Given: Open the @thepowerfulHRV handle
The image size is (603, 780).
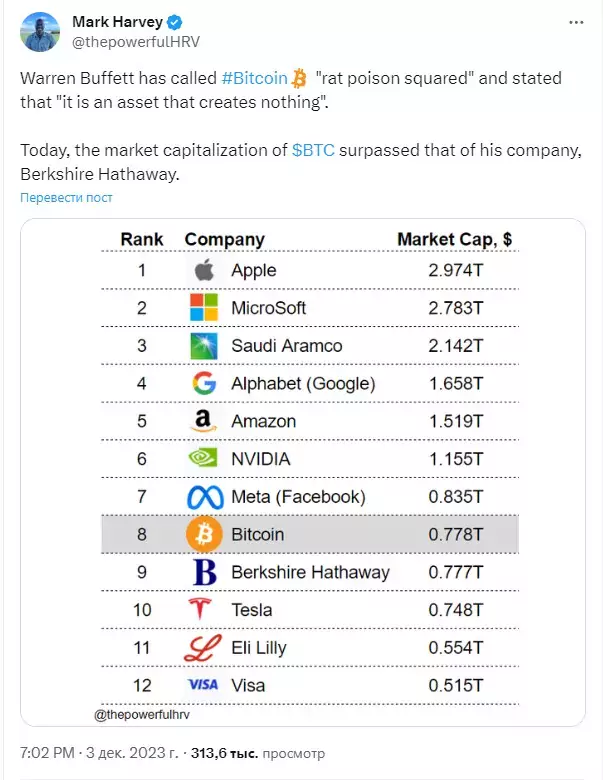Looking at the screenshot, I should [x=136, y=42].
